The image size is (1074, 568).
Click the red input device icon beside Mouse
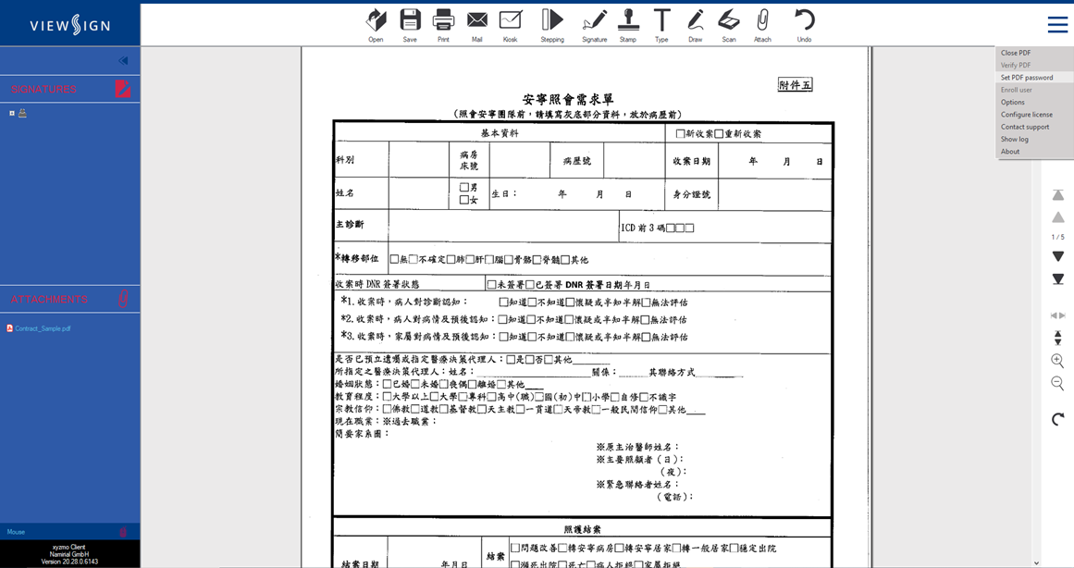coord(123,532)
